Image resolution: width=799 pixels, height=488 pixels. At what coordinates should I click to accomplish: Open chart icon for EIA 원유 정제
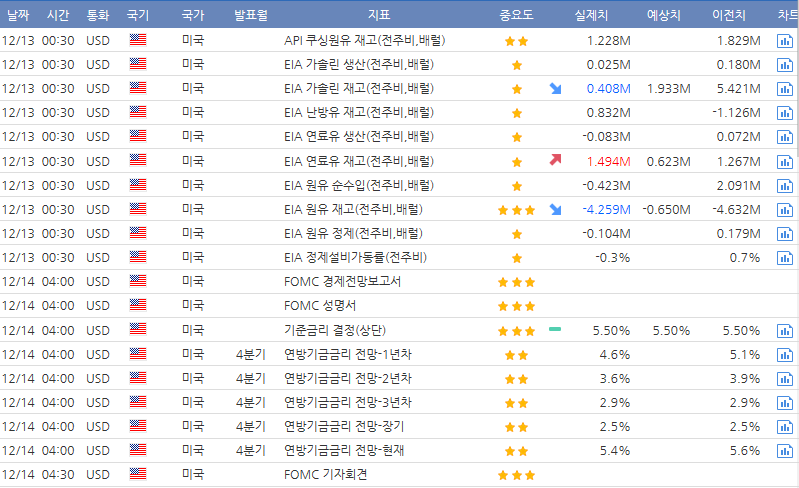point(785,233)
